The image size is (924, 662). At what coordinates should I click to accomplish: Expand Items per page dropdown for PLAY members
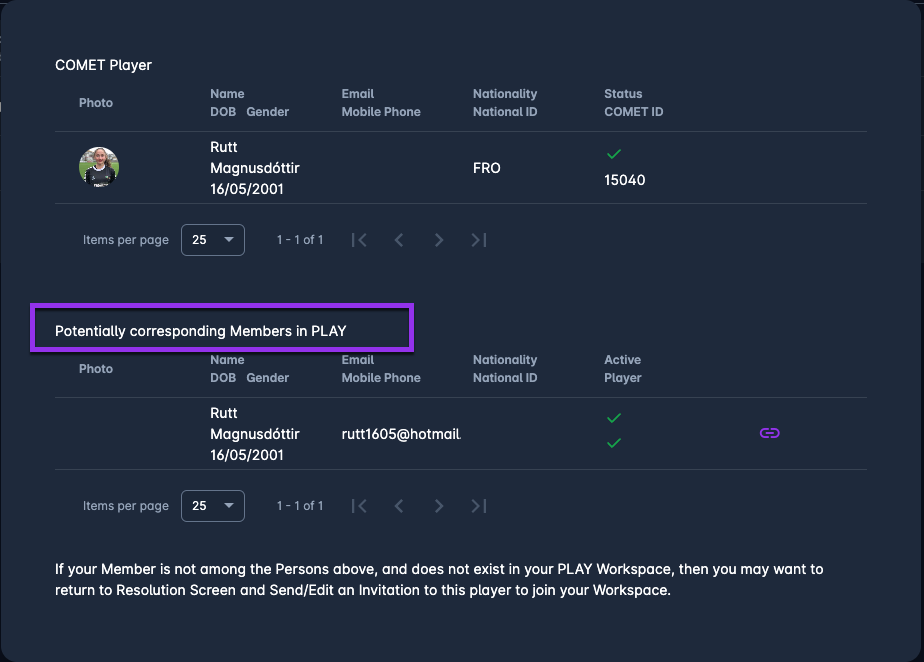tap(212, 506)
